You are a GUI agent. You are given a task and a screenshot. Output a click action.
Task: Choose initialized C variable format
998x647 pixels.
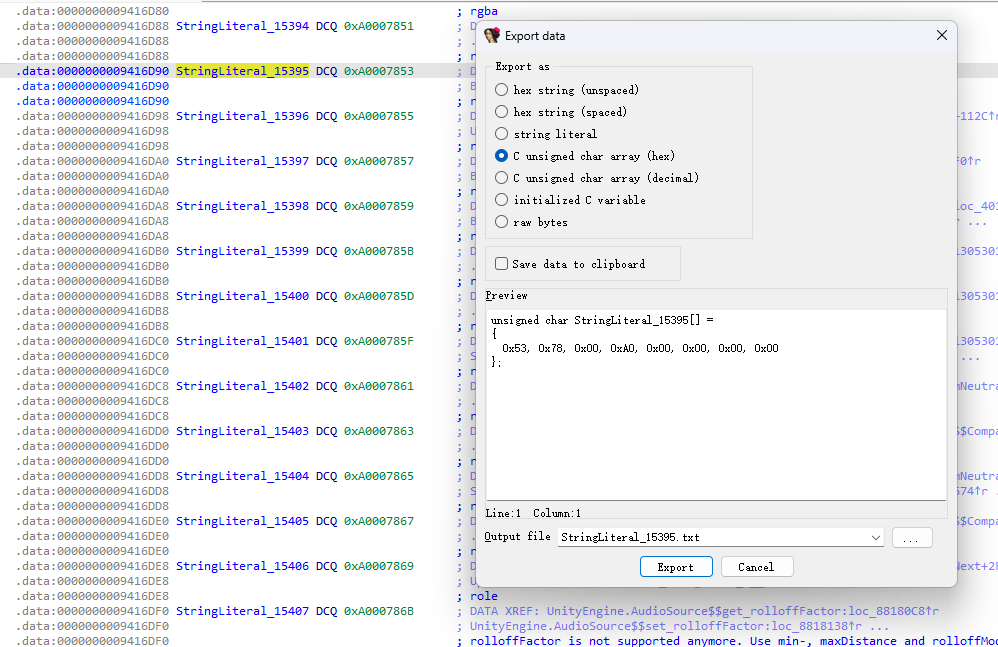pyautogui.click(x=502, y=200)
